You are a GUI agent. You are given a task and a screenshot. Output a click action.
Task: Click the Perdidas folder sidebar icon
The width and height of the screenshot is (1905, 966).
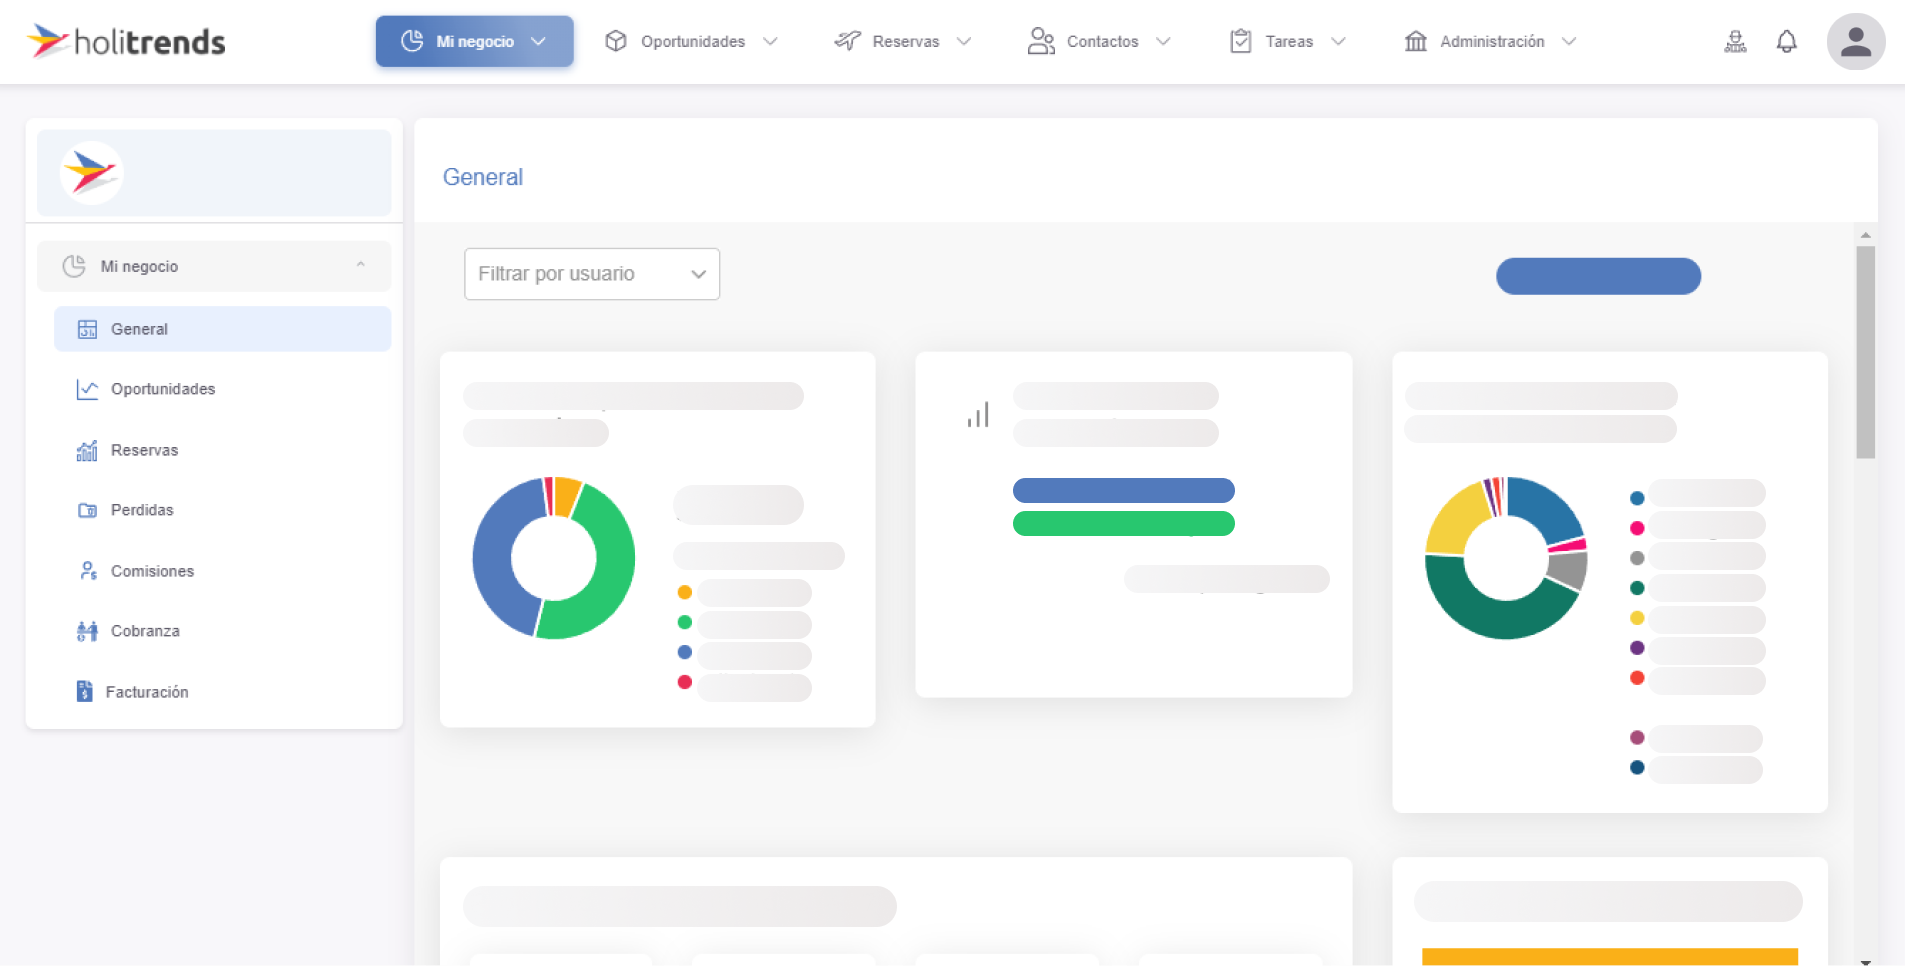[x=87, y=510]
